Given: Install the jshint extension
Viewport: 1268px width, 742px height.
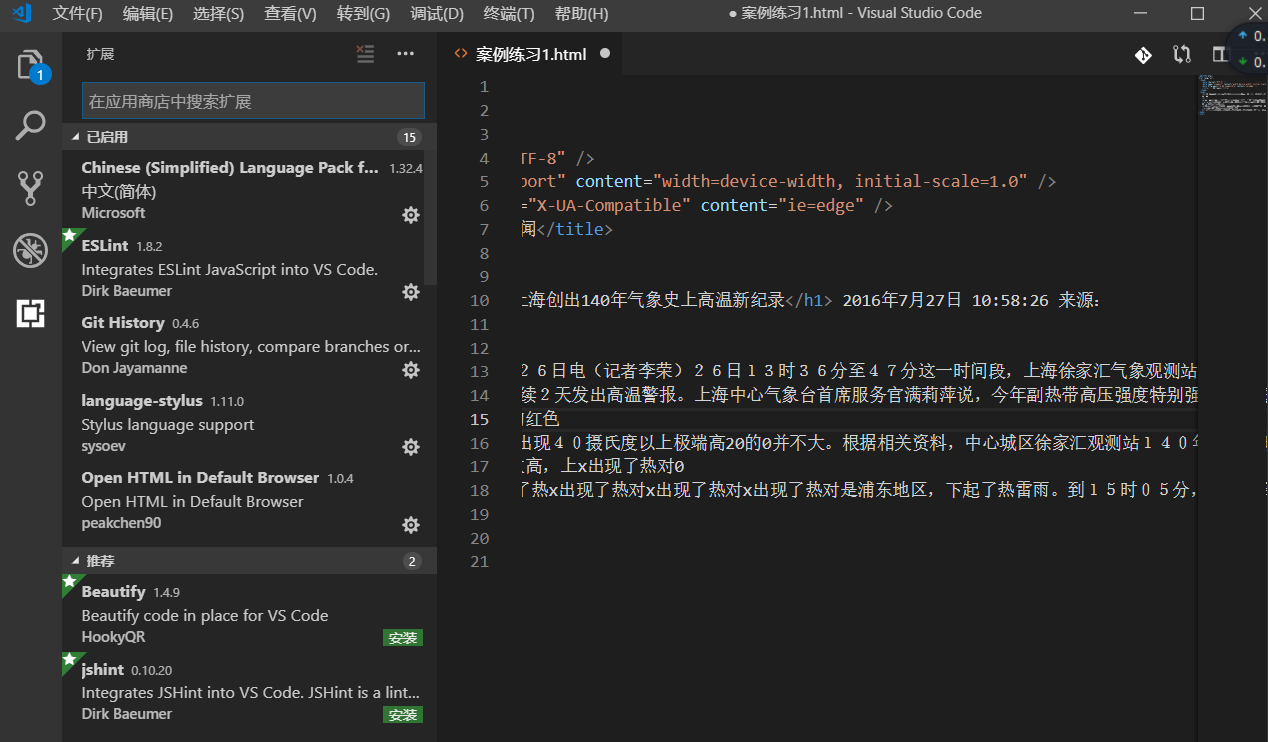Looking at the screenshot, I should point(402,714).
